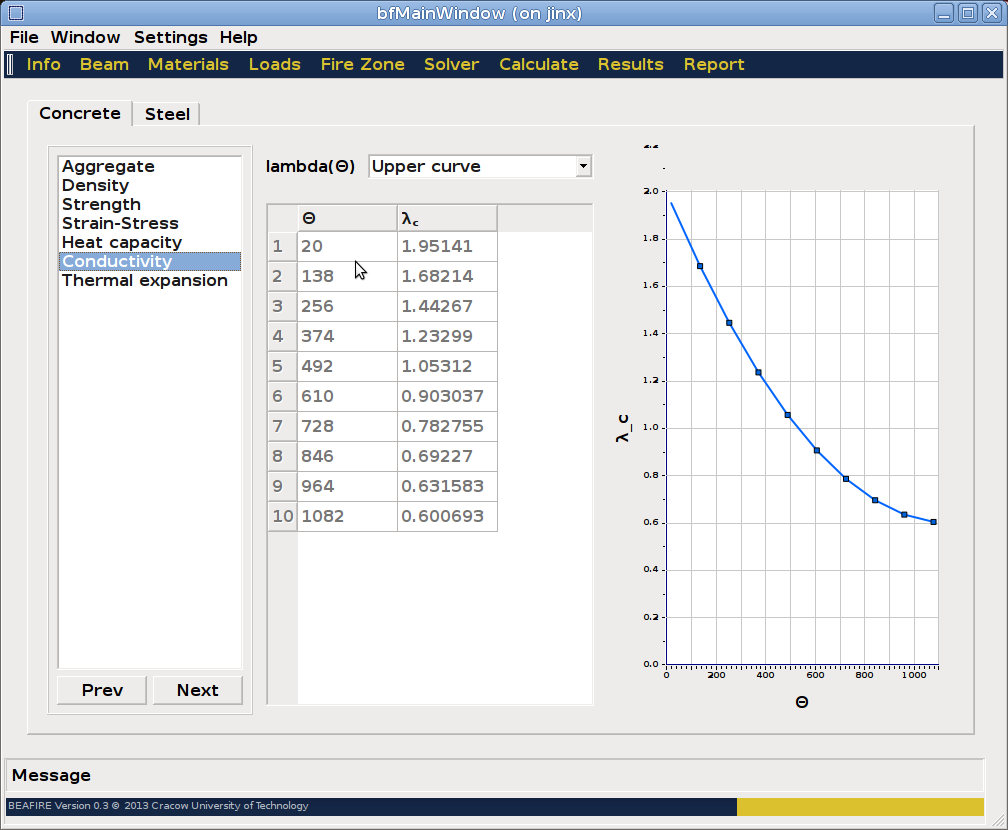The width and height of the screenshot is (1008, 830).
Task: Choose Strain-Stress from the property list
Action: point(120,224)
